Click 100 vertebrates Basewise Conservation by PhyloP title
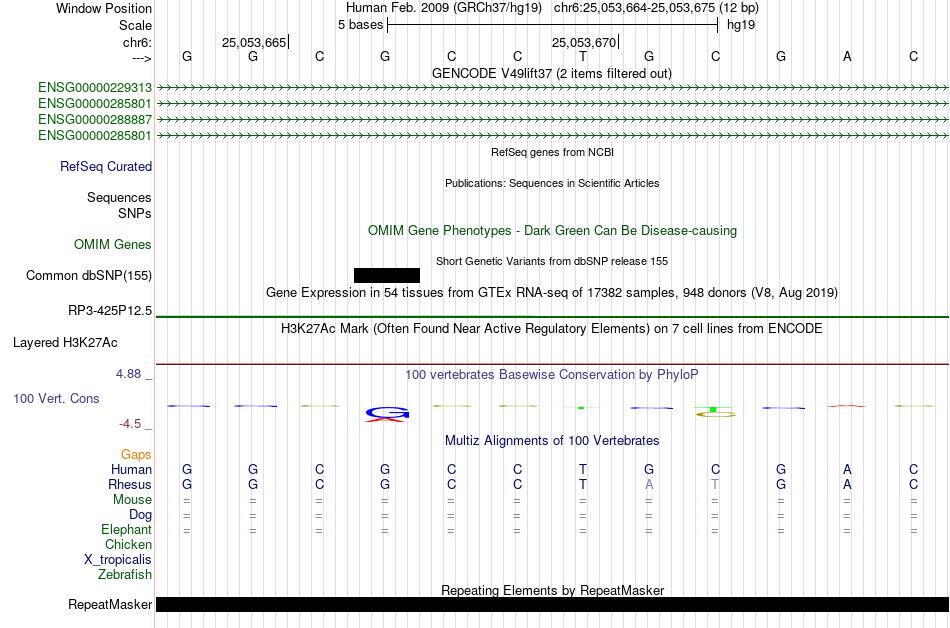Viewport: 950px width, 628px height. click(552, 375)
